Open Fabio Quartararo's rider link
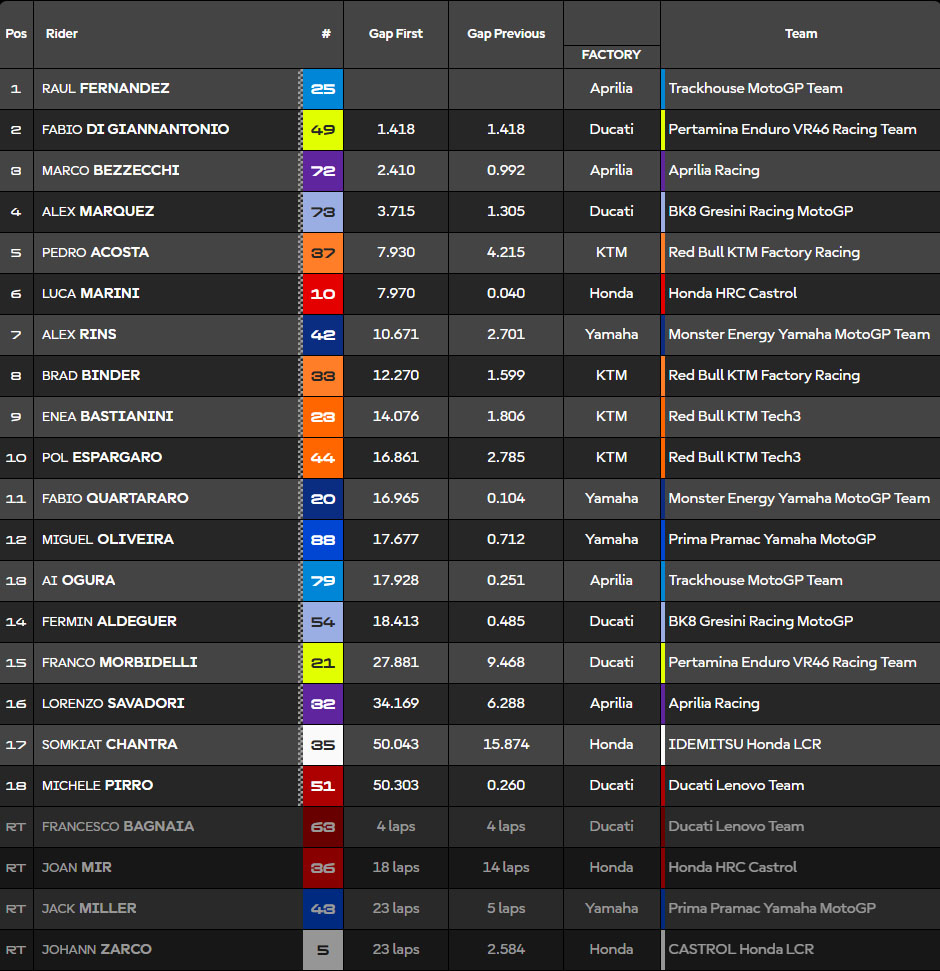Image resolution: width=940 pixels, height=971 pixels. [x=115, y=499]
